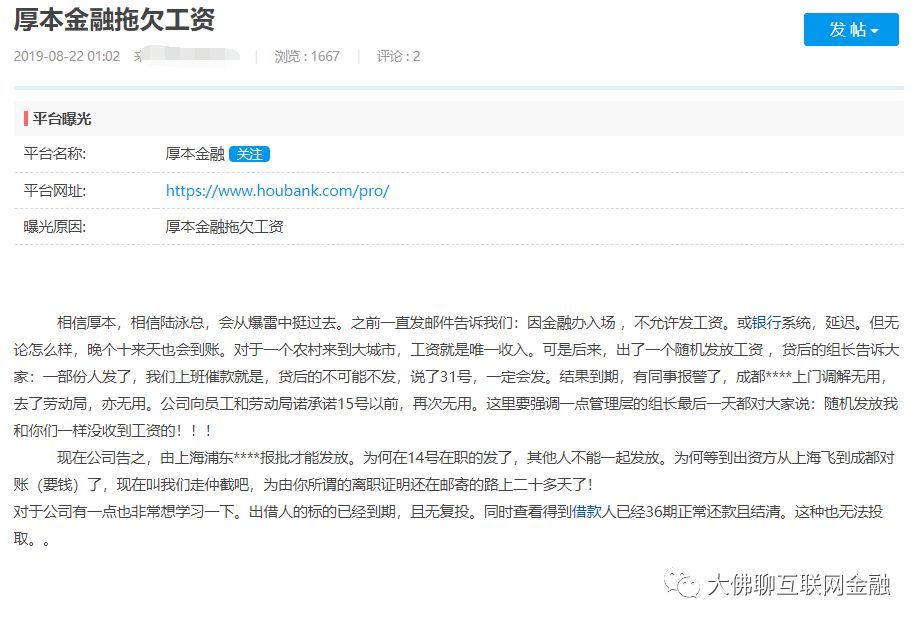Open the 发帖 dropdown button

click(x=851, y=29)
